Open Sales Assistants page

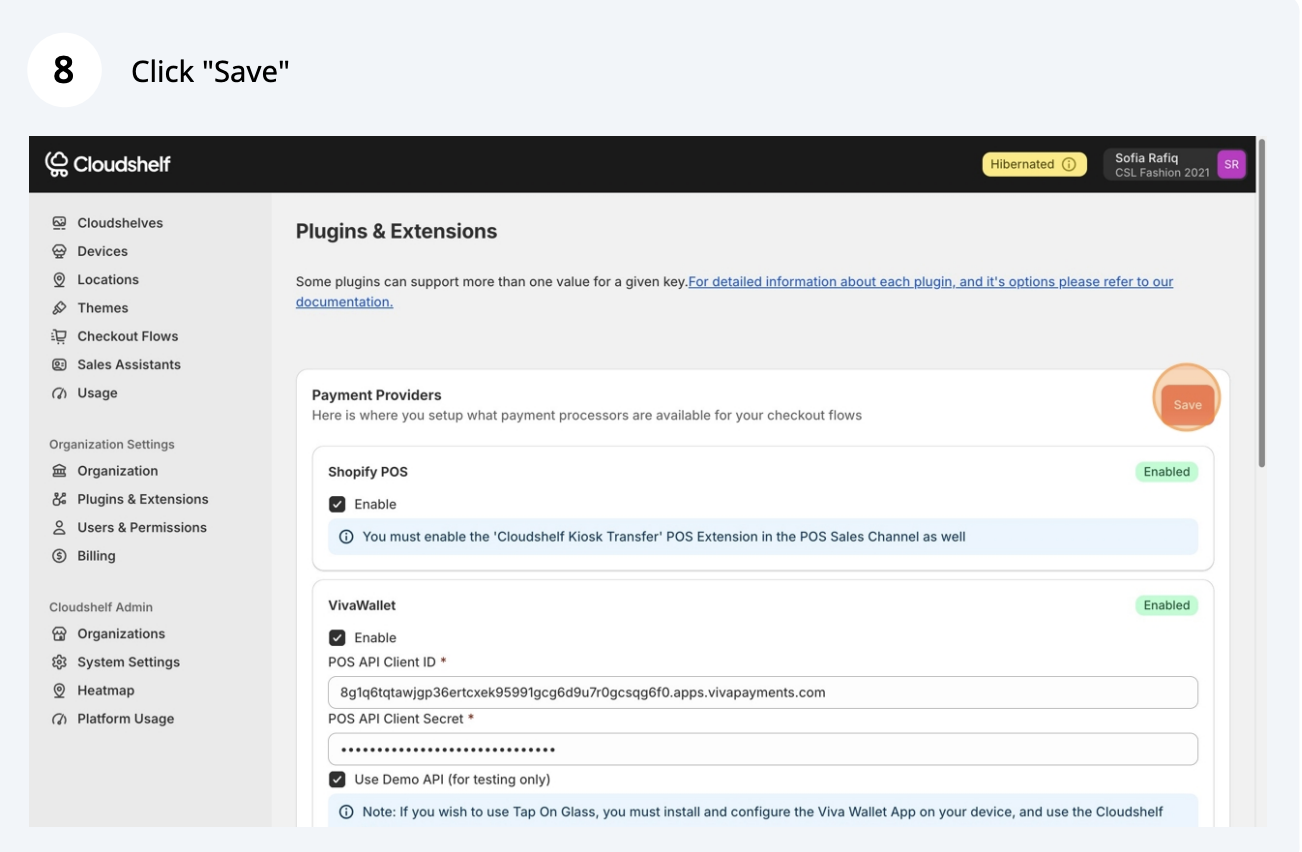pos(129,365)
